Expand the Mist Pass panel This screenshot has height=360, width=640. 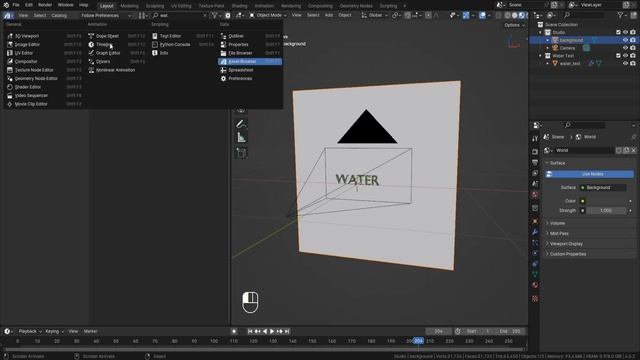click(589, 233)
